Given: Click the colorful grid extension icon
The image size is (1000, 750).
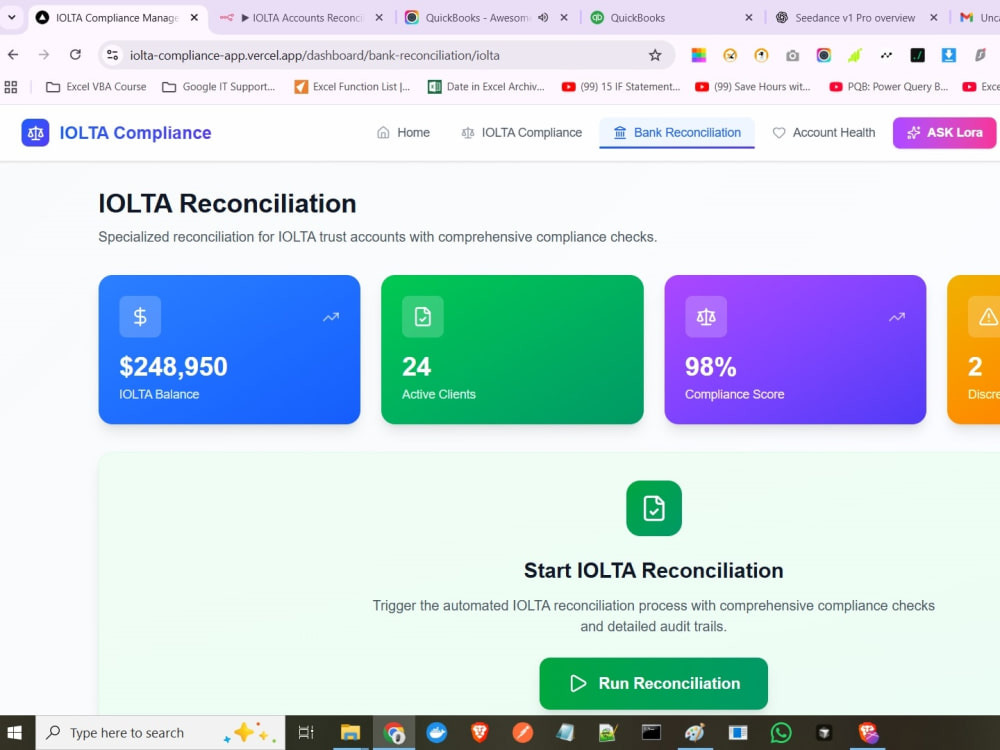Looking at the screenshot, I should [x=699, y=55].
